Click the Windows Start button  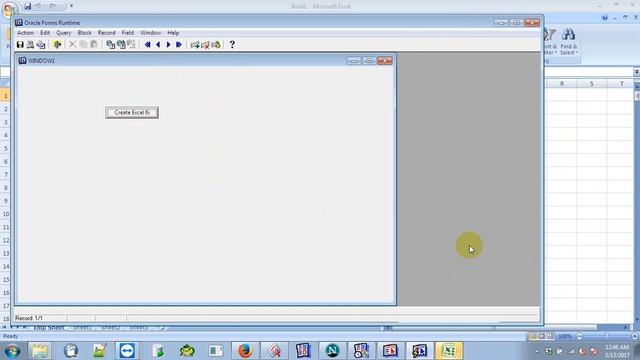12,351
